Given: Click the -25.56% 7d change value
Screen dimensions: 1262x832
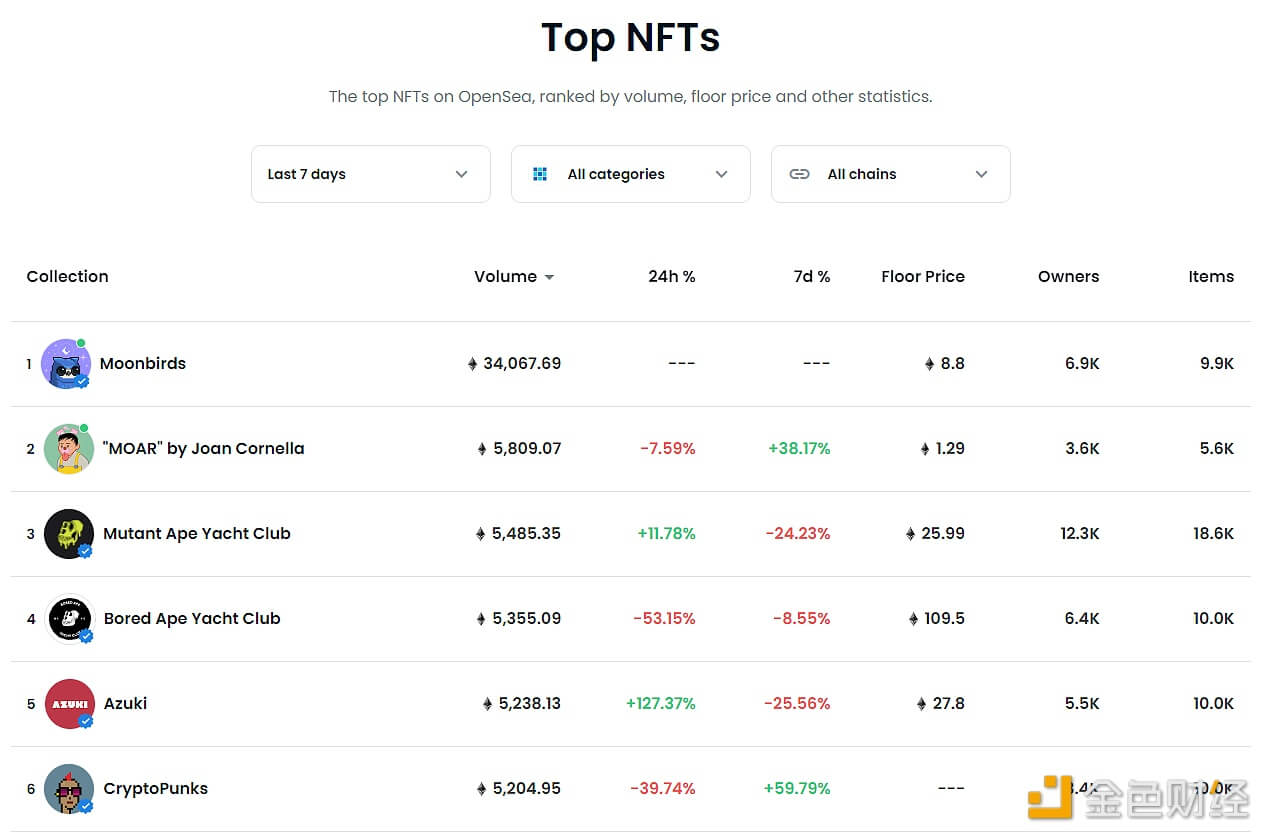Looking at the screenshot, I should (x=797, y=704).
